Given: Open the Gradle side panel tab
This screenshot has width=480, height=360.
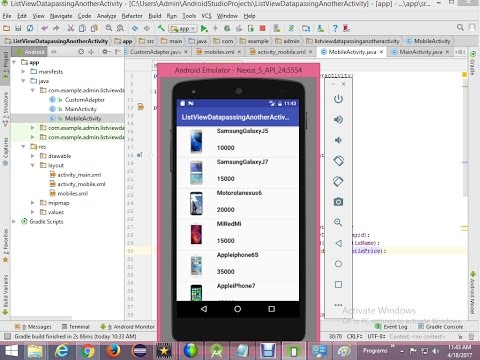Looking at the screenshot, I should pyautogui.click(x=473, y=63).
